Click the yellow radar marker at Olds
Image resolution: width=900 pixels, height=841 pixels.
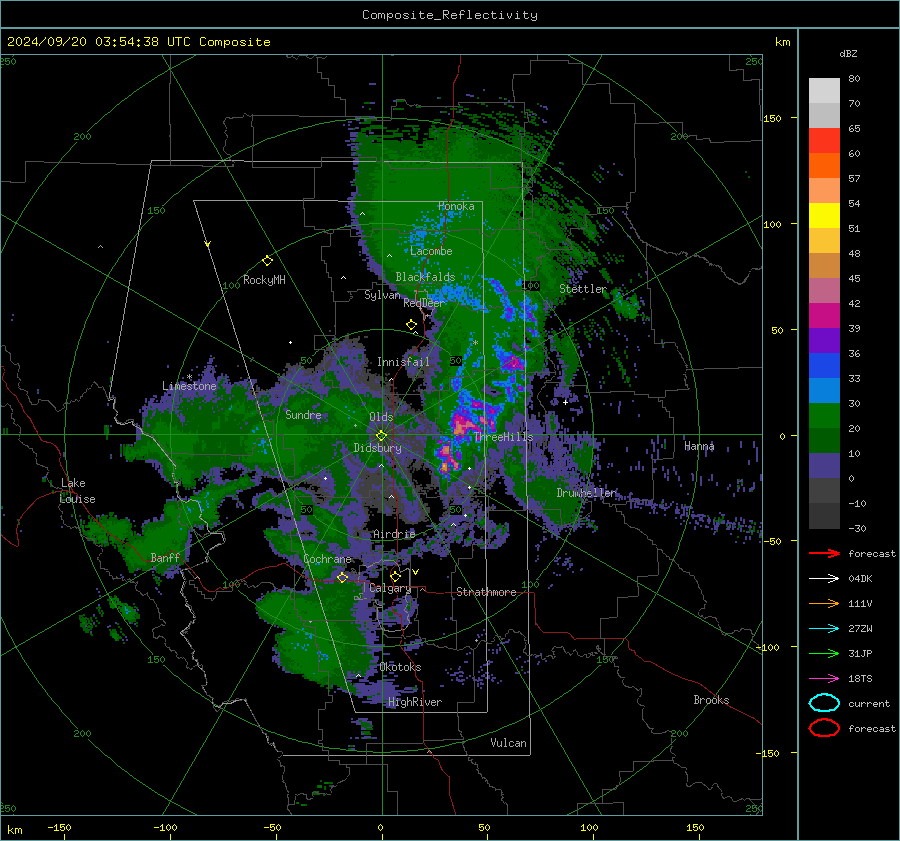tap(381, 436)
